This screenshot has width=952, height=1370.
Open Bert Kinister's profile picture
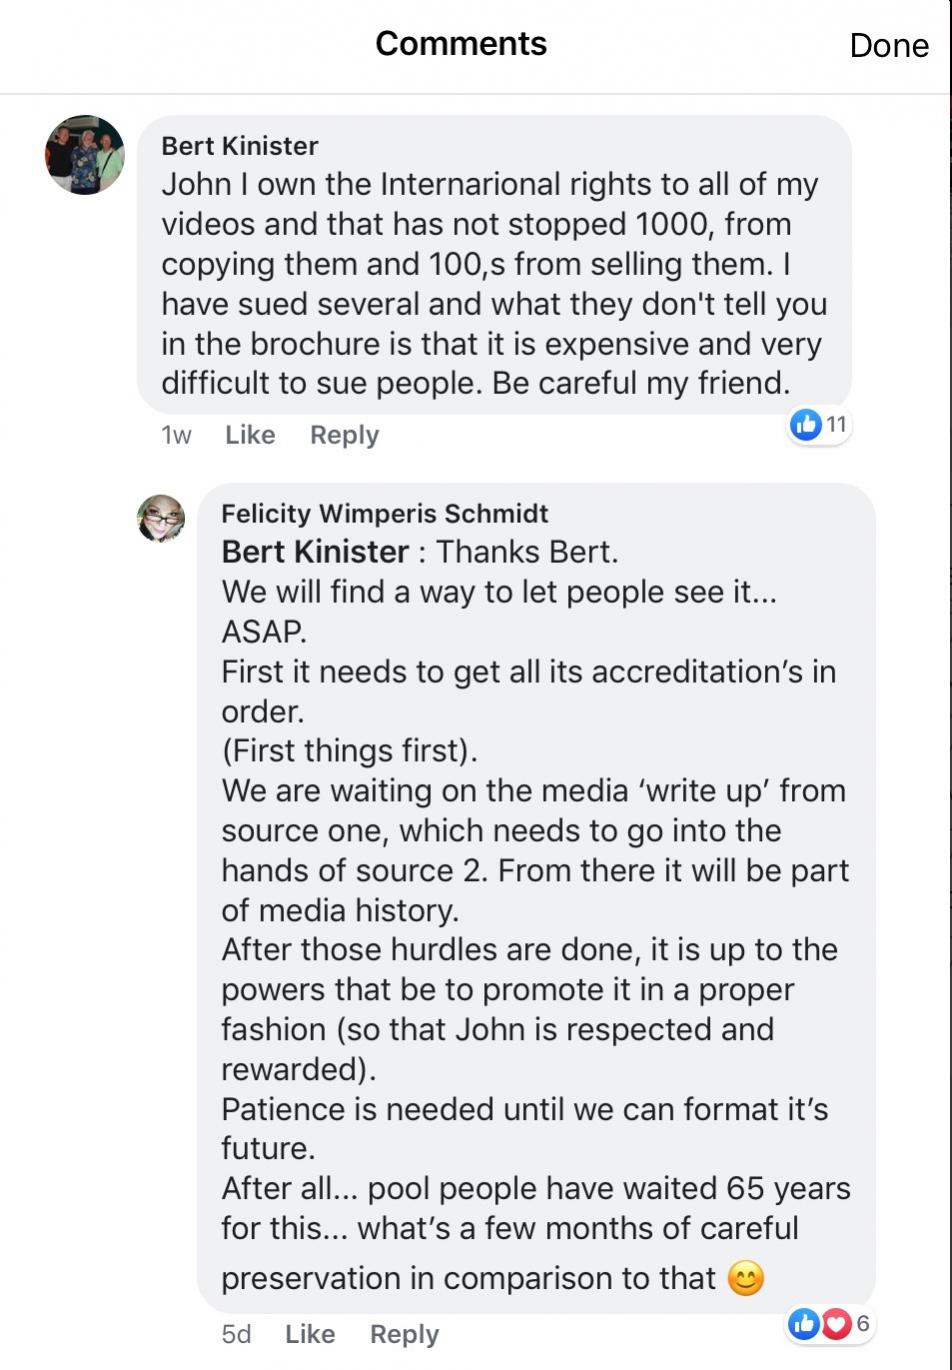pos(85,155)
